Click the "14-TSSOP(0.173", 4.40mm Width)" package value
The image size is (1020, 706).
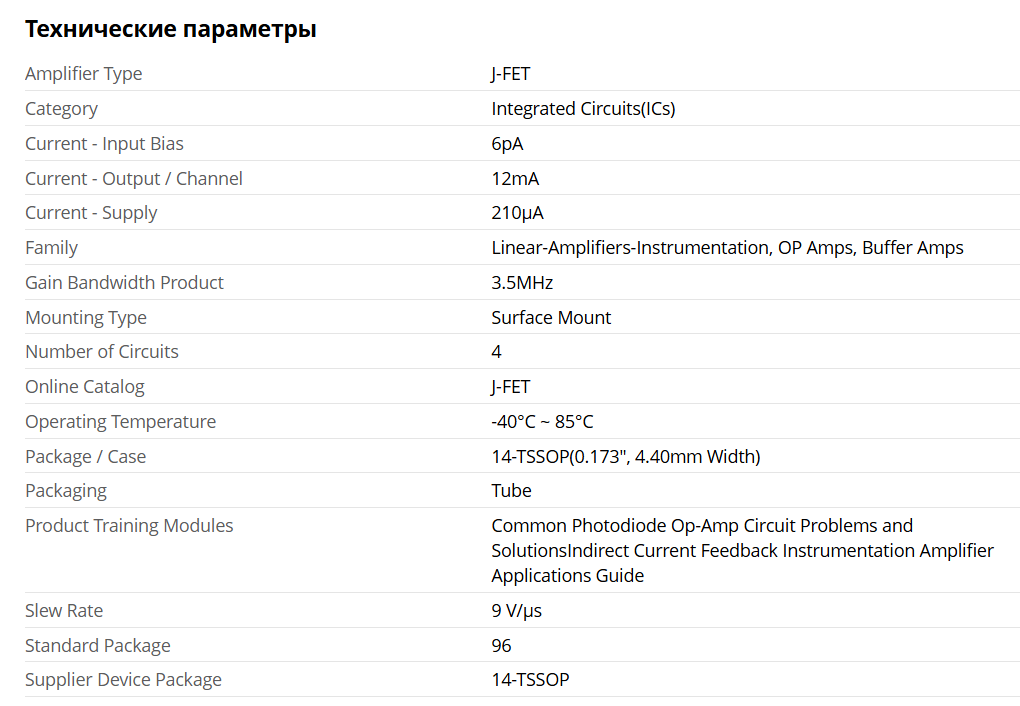[x=625, y=457]
